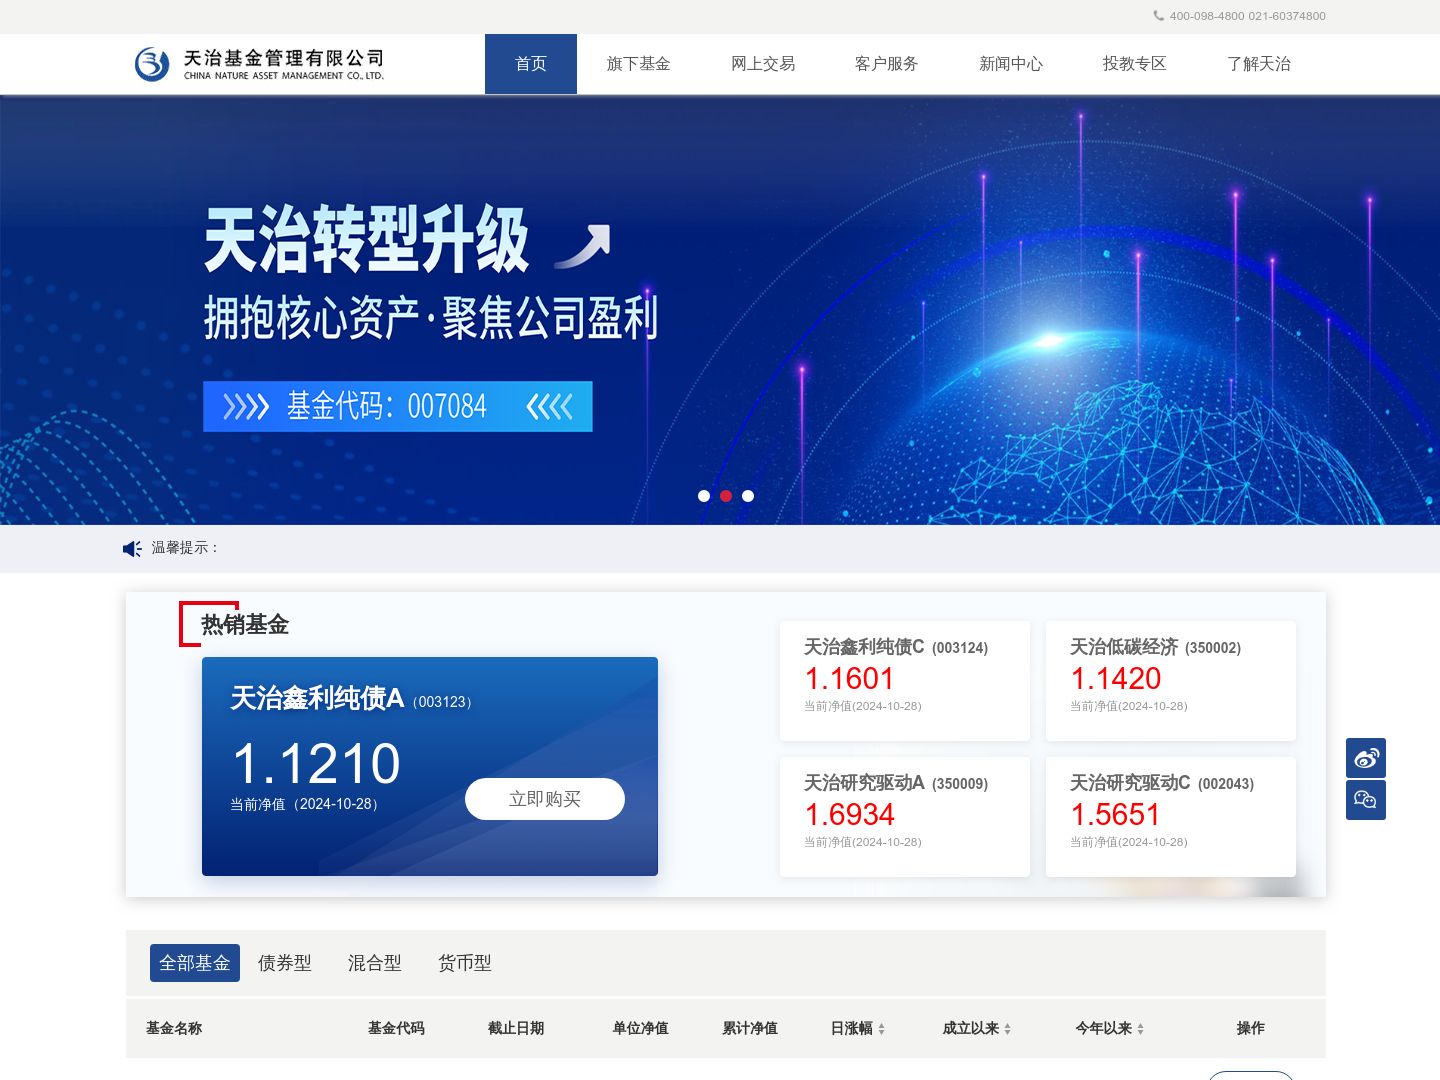Click 当前净值 (2024-10-28) under 1.1210
1440x1080 pixels.
pyautogui.click(x=307, y=804)
